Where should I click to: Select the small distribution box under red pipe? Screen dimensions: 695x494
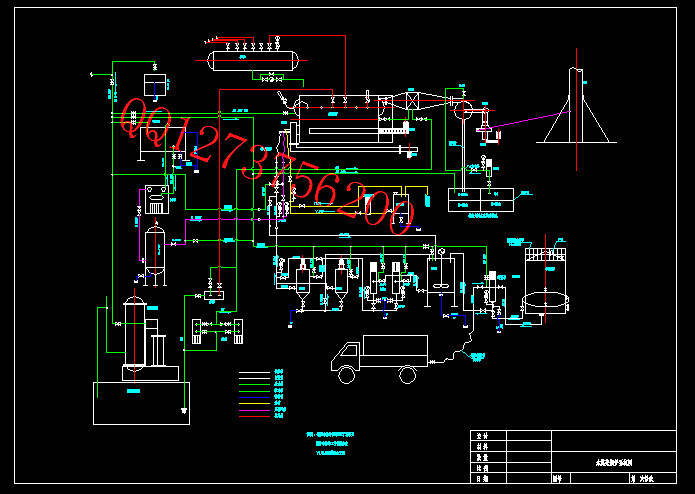(x=214, y=295)
